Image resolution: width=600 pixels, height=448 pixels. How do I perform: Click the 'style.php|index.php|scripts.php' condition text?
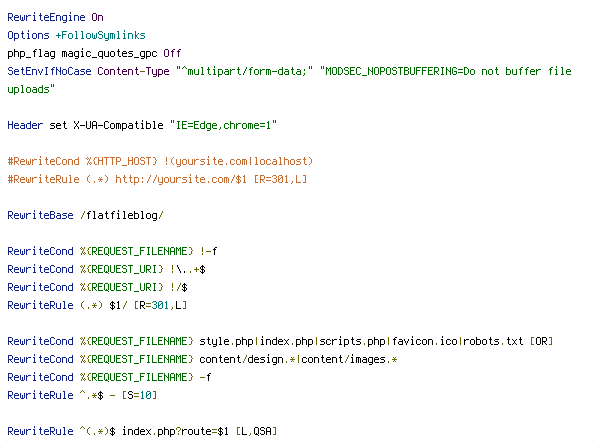[292, 341]
